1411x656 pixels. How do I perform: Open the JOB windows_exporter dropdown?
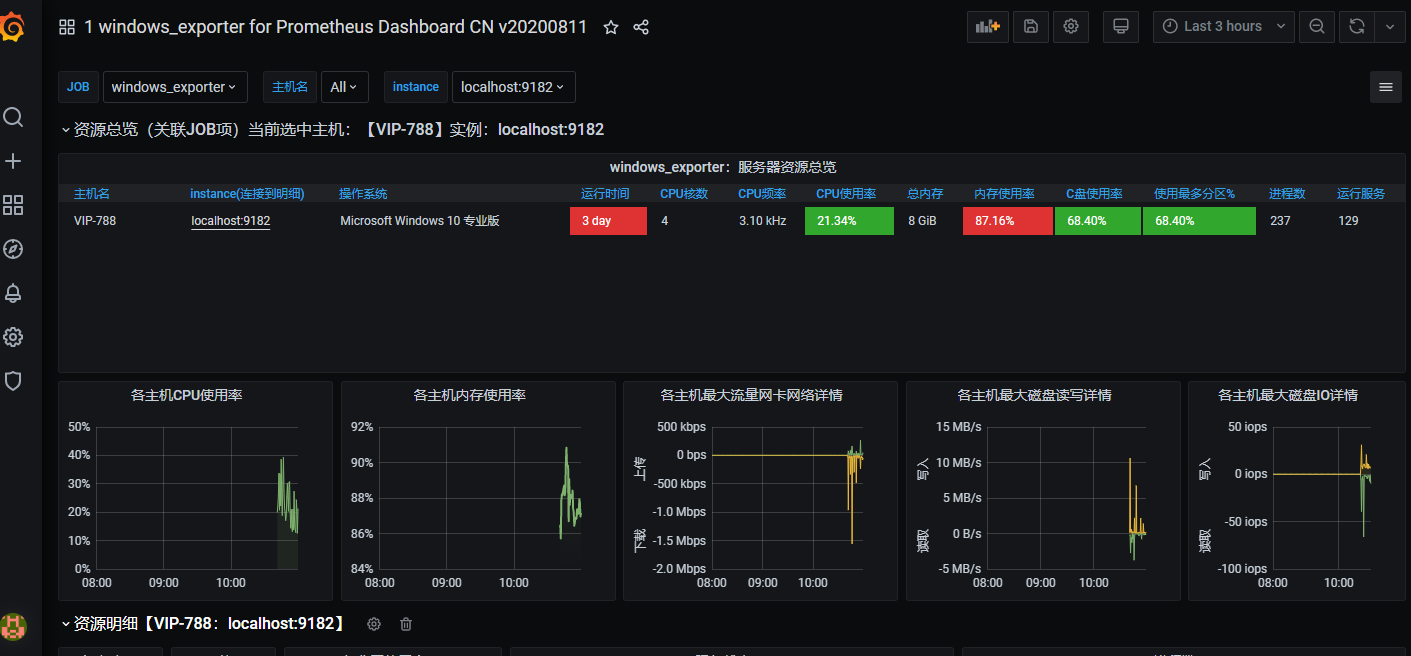tap(175, 87)
